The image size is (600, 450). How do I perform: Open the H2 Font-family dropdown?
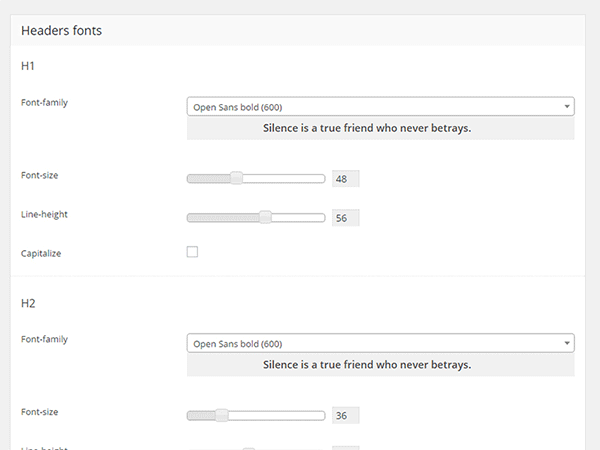click(380, 343)
